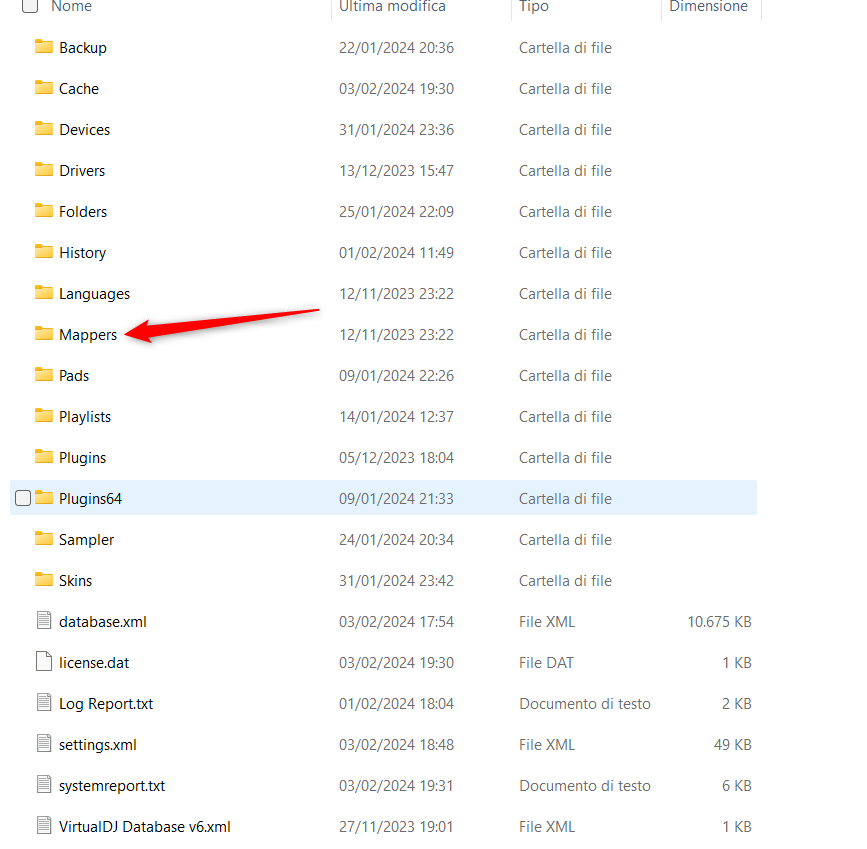Select the Plugins folder name

(x=82, y=457)
